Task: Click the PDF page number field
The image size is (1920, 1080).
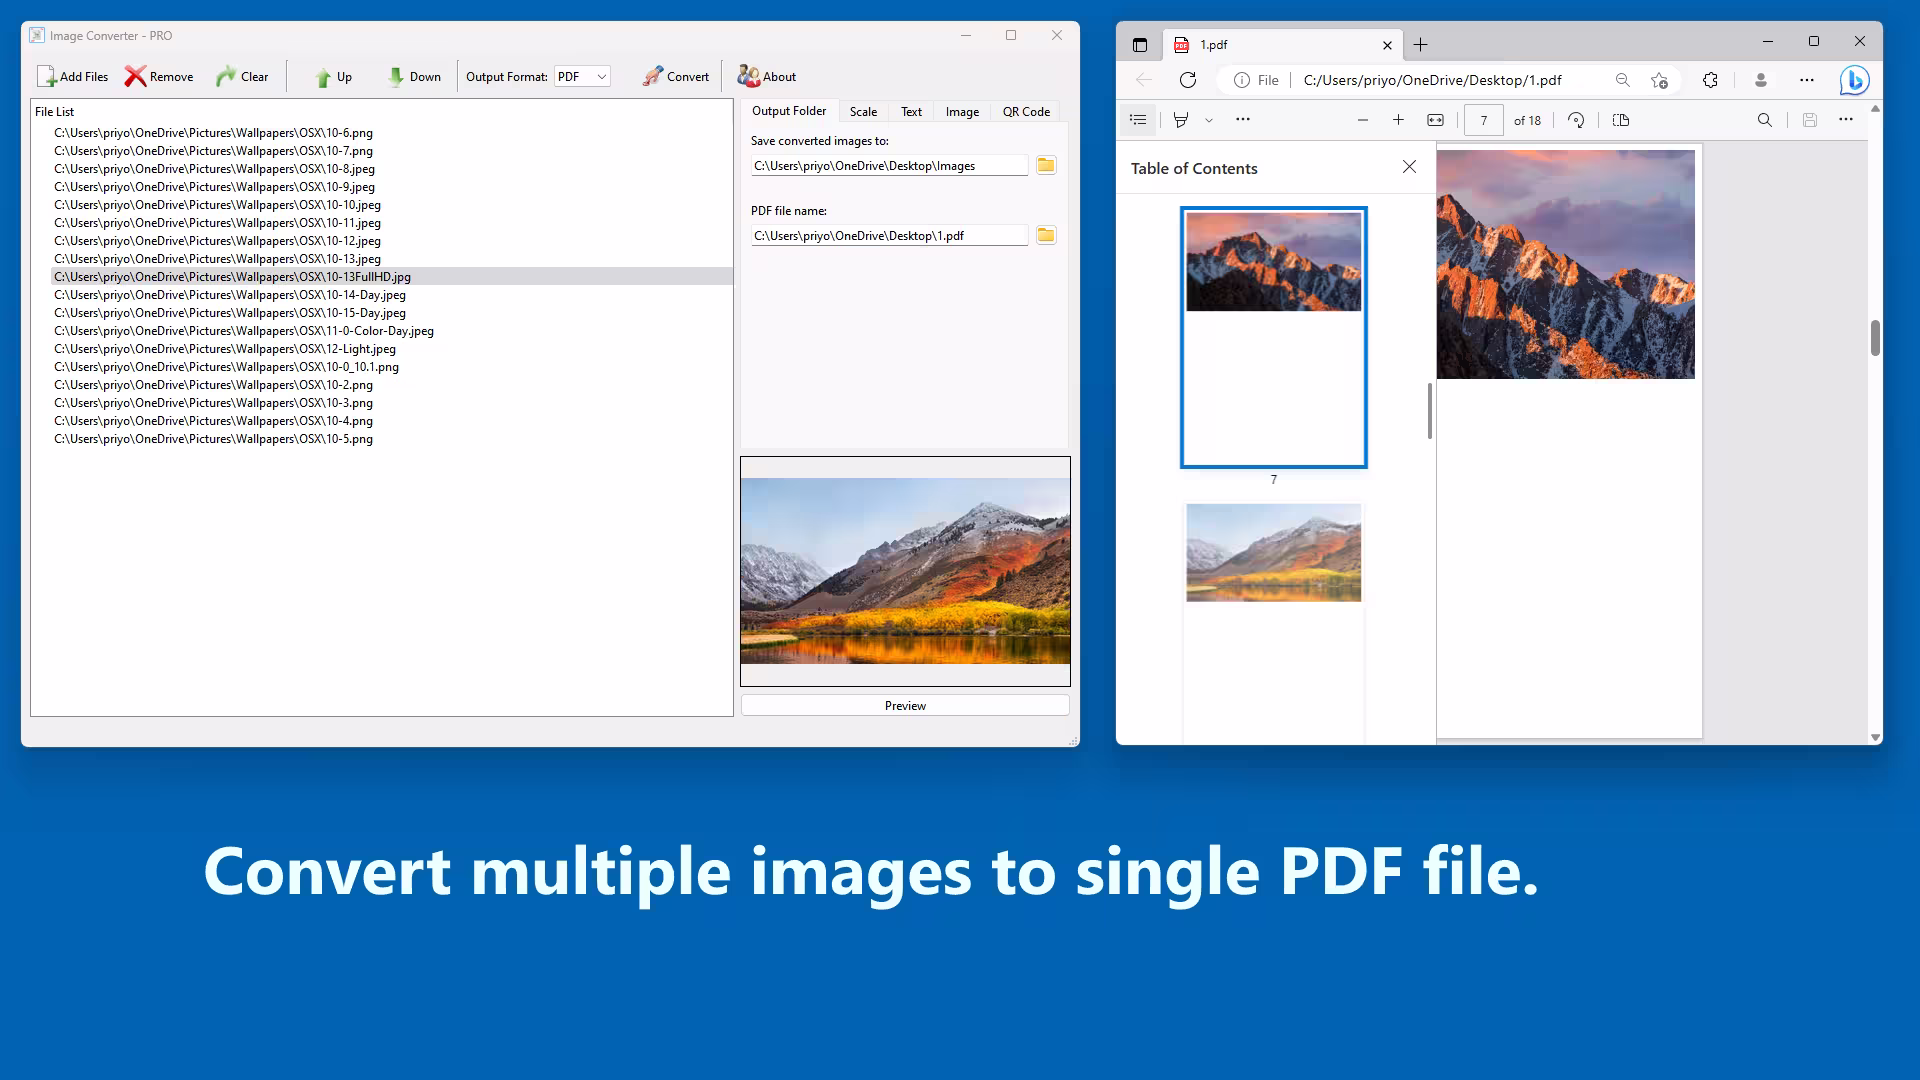Action: click(1484, 120)
